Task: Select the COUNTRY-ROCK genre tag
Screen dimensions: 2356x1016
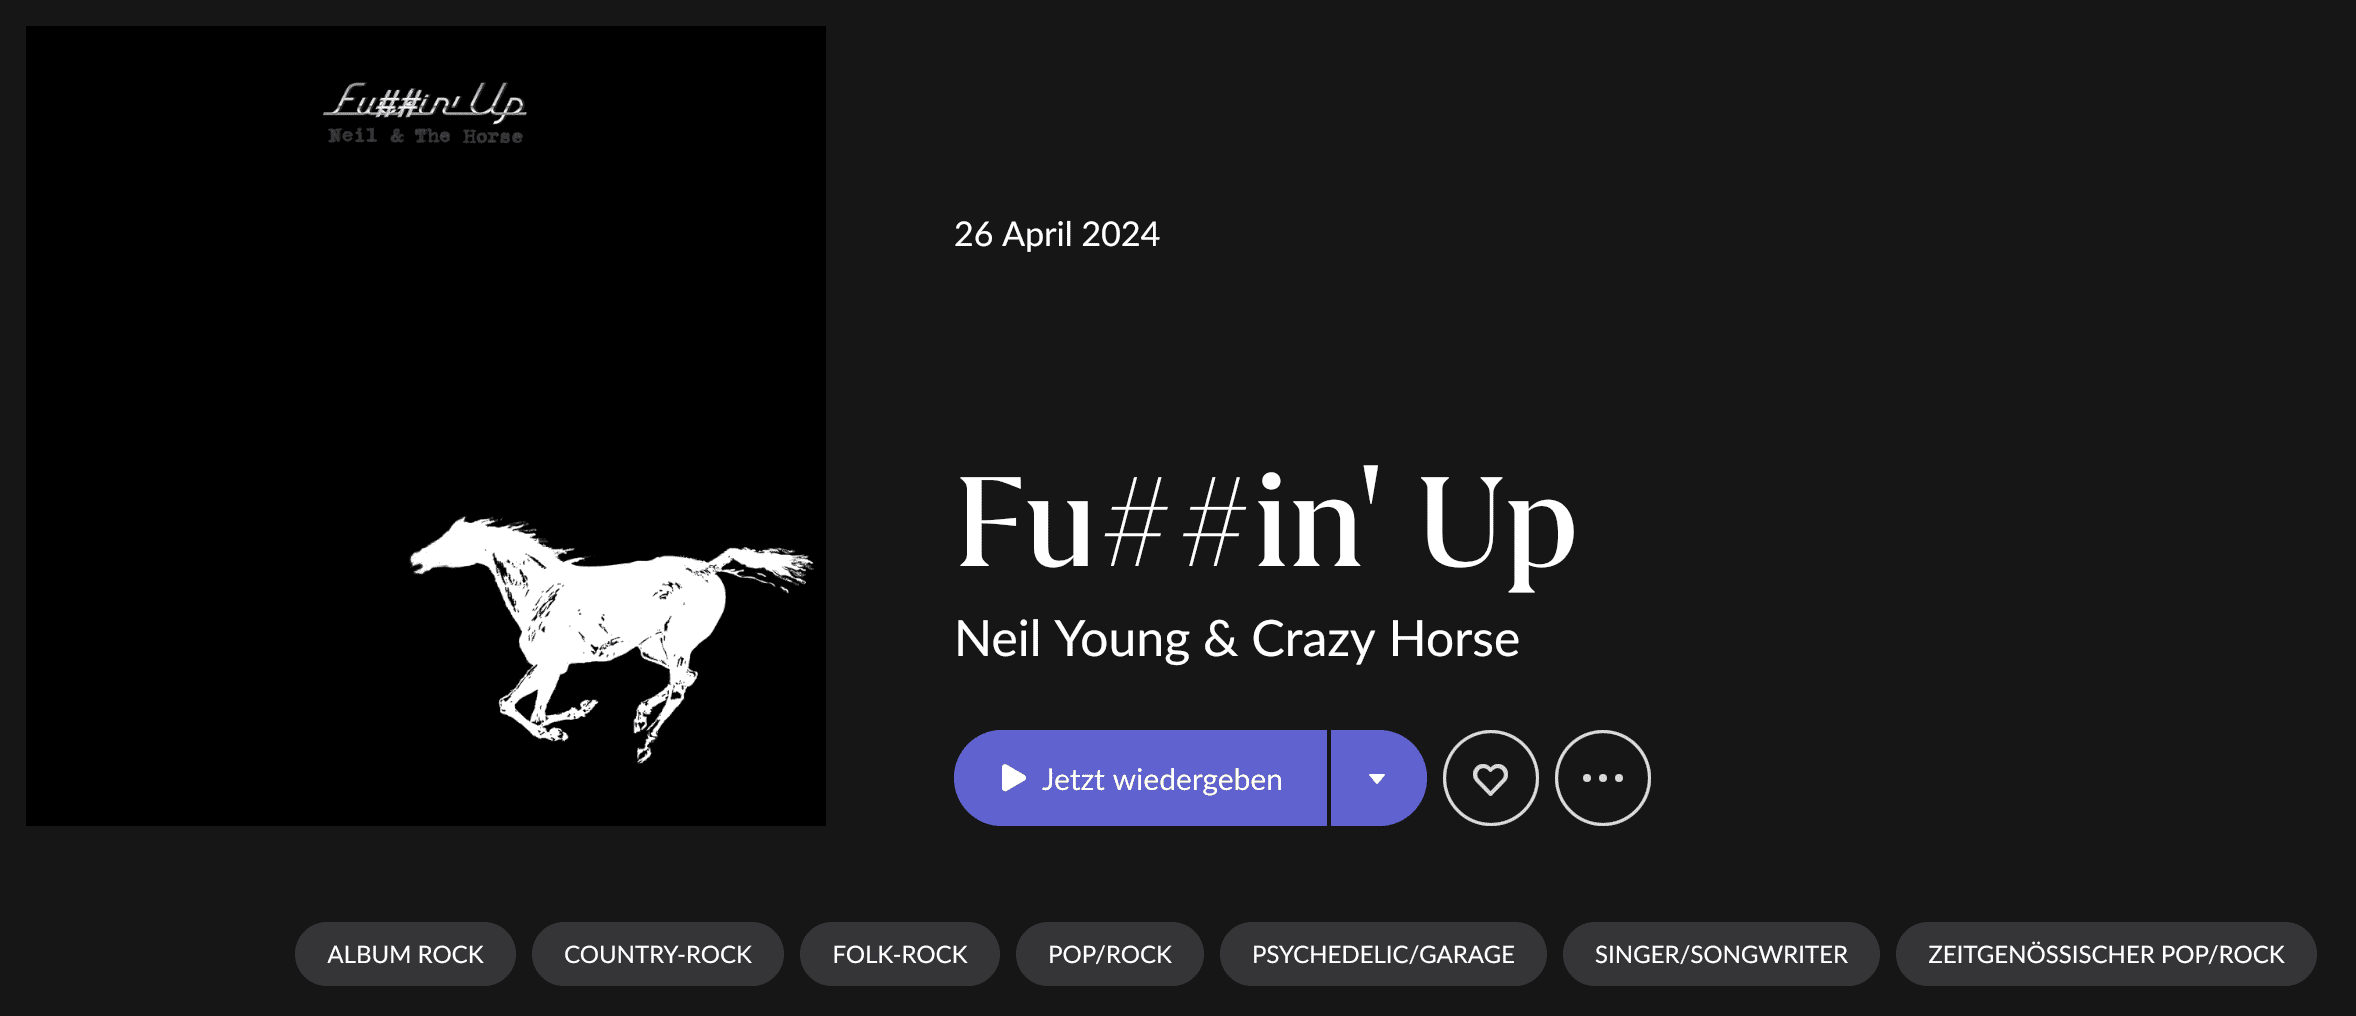Action: click(657, 954)
